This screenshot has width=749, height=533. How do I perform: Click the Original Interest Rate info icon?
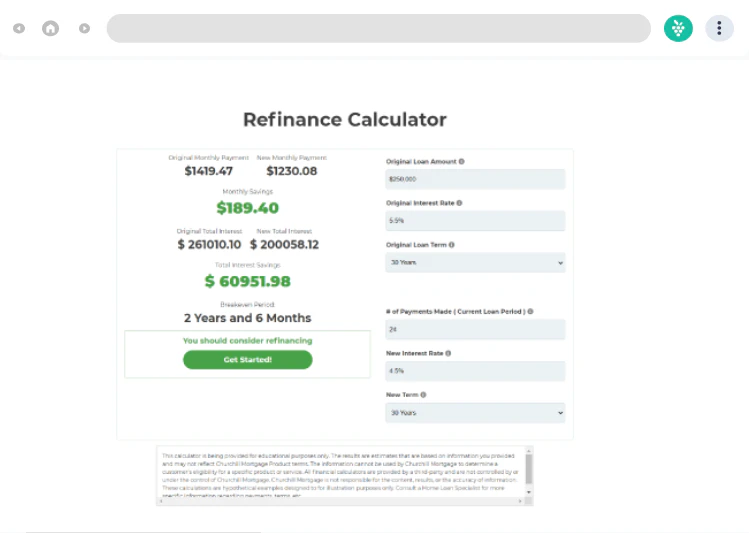[x=460, y=203]
